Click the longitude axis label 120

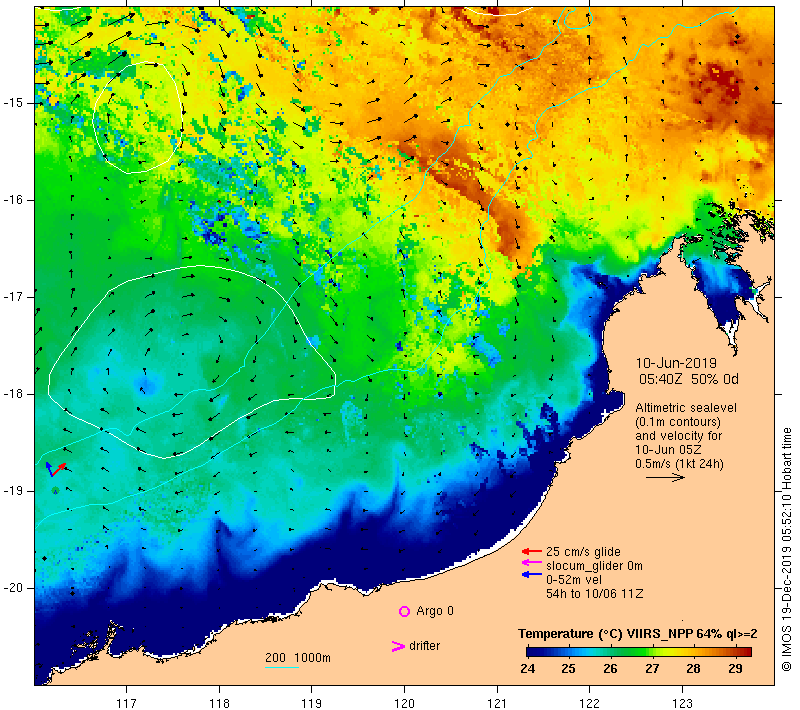pyautogui.click(x=405, y=704)
